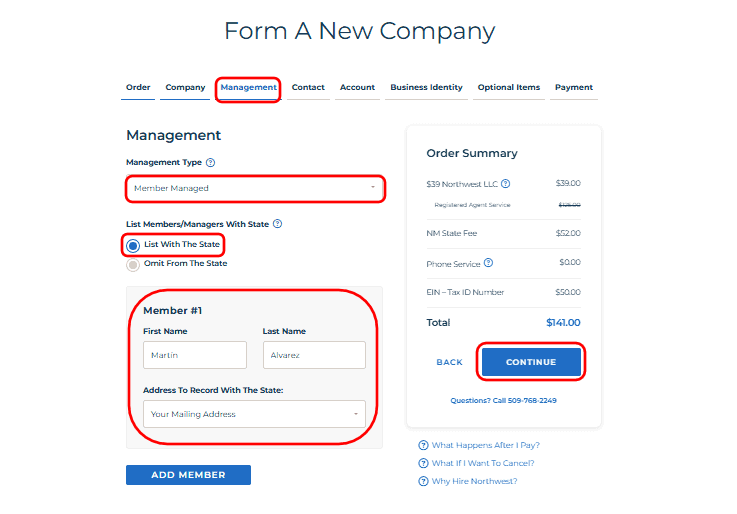This screenshot has height=514, width=737.
Task: Go to the Business Identity tab
Action: [x=426, y=88]
